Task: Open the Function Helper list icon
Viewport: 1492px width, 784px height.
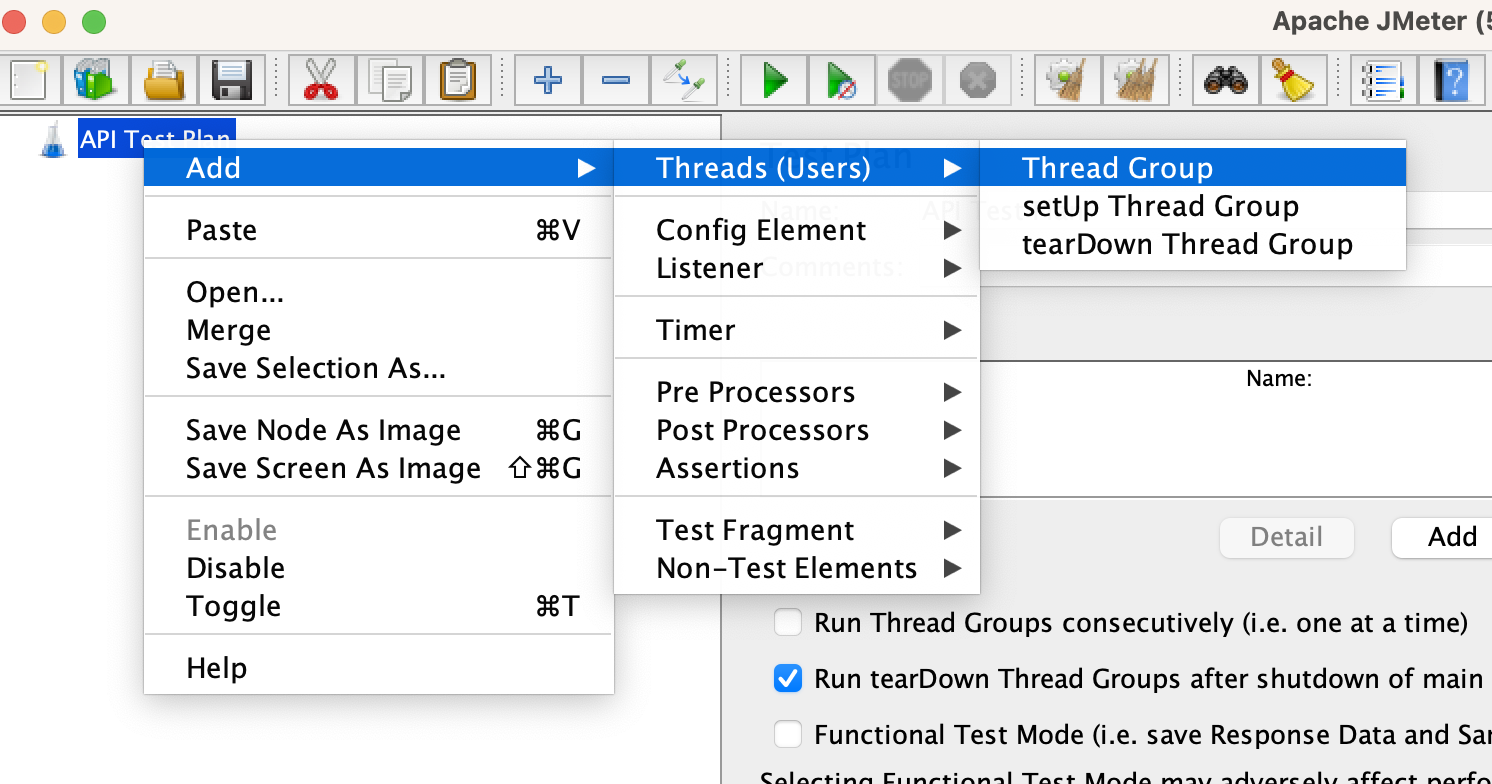Action: point(1383,78)
